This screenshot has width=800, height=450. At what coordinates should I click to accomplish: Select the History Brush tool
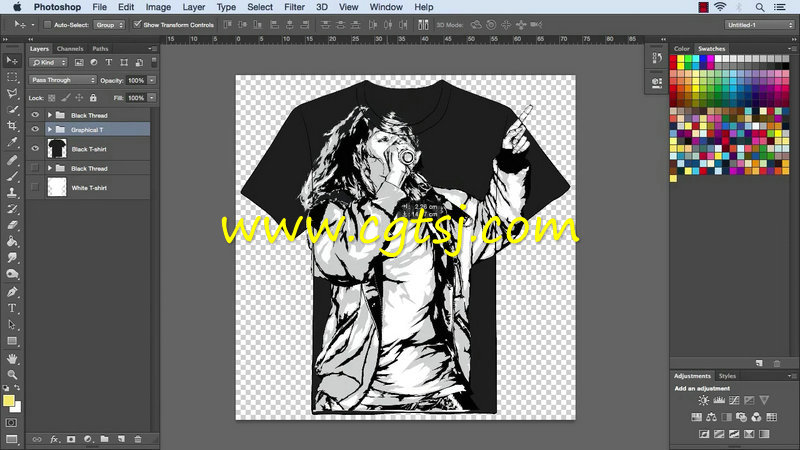pyautogui.click(x=12, y=209)
